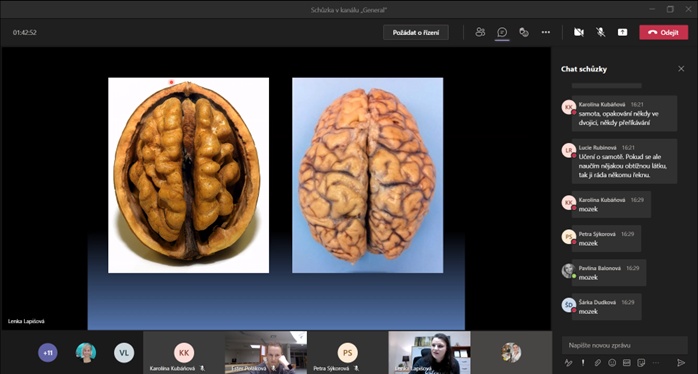Click Šárka Dudková's 'mozek' message
The image size is (698, 374).
[607, 307]
